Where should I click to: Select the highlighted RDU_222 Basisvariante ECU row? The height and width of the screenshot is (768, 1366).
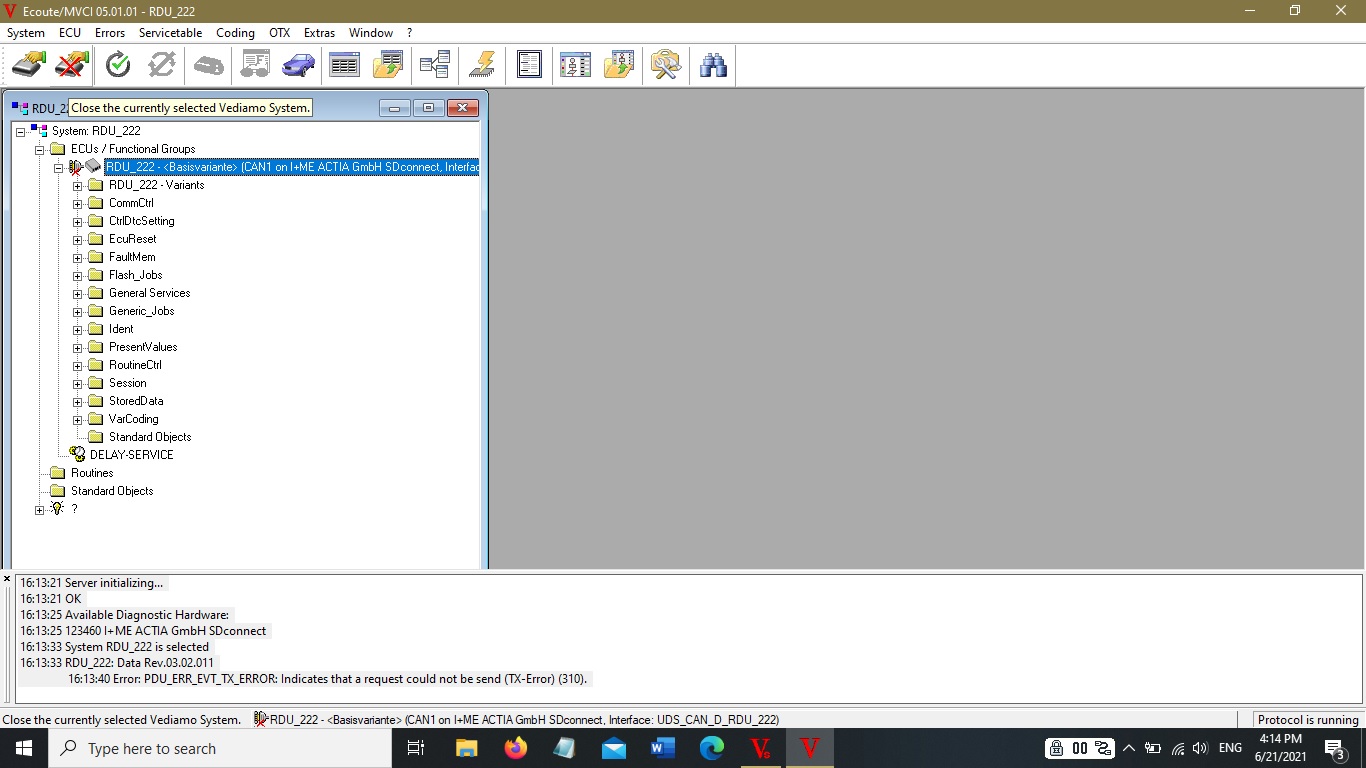[292, 167]
